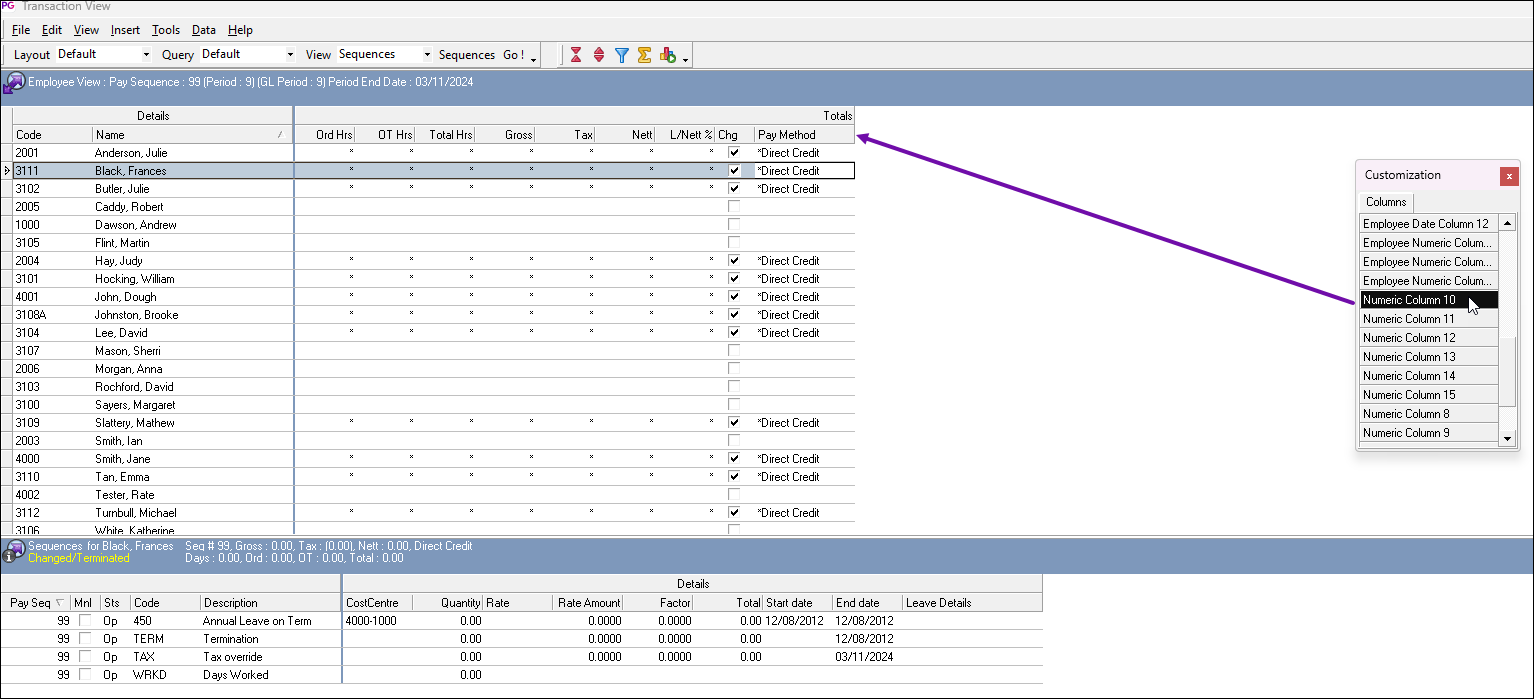Click Pay Method cell for Tan, Emma
The height and width of the screenshot is (699, 1534).
pyautogui.click(x=805, y=477)
